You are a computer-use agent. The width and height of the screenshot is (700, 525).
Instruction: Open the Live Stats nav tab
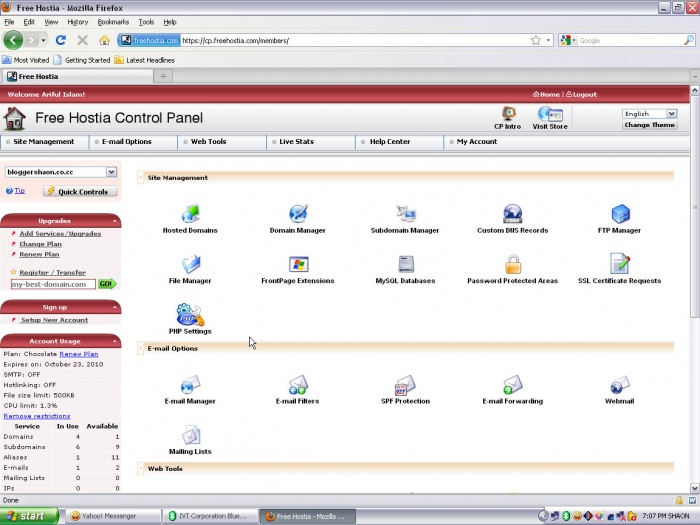click(x=296, y=142)
